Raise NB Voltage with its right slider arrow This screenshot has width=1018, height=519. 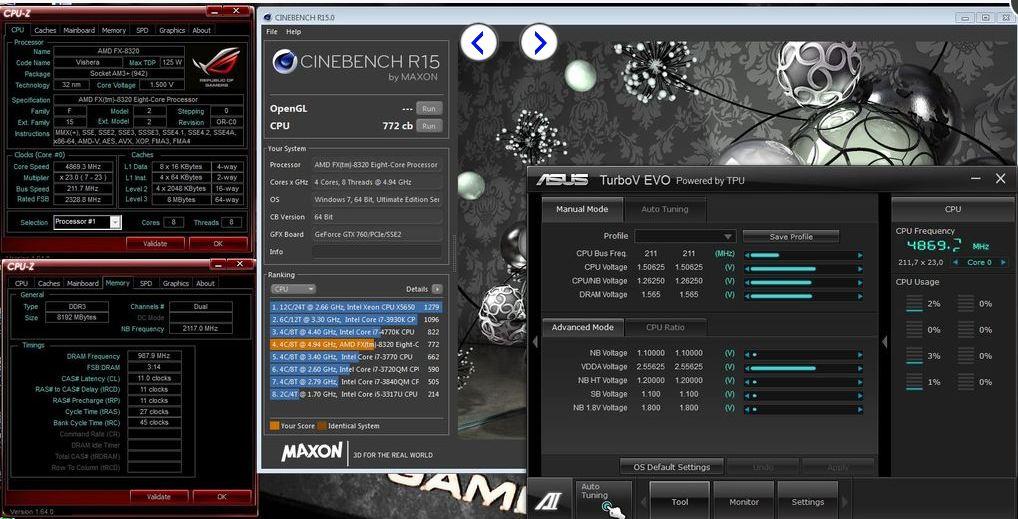860,355
